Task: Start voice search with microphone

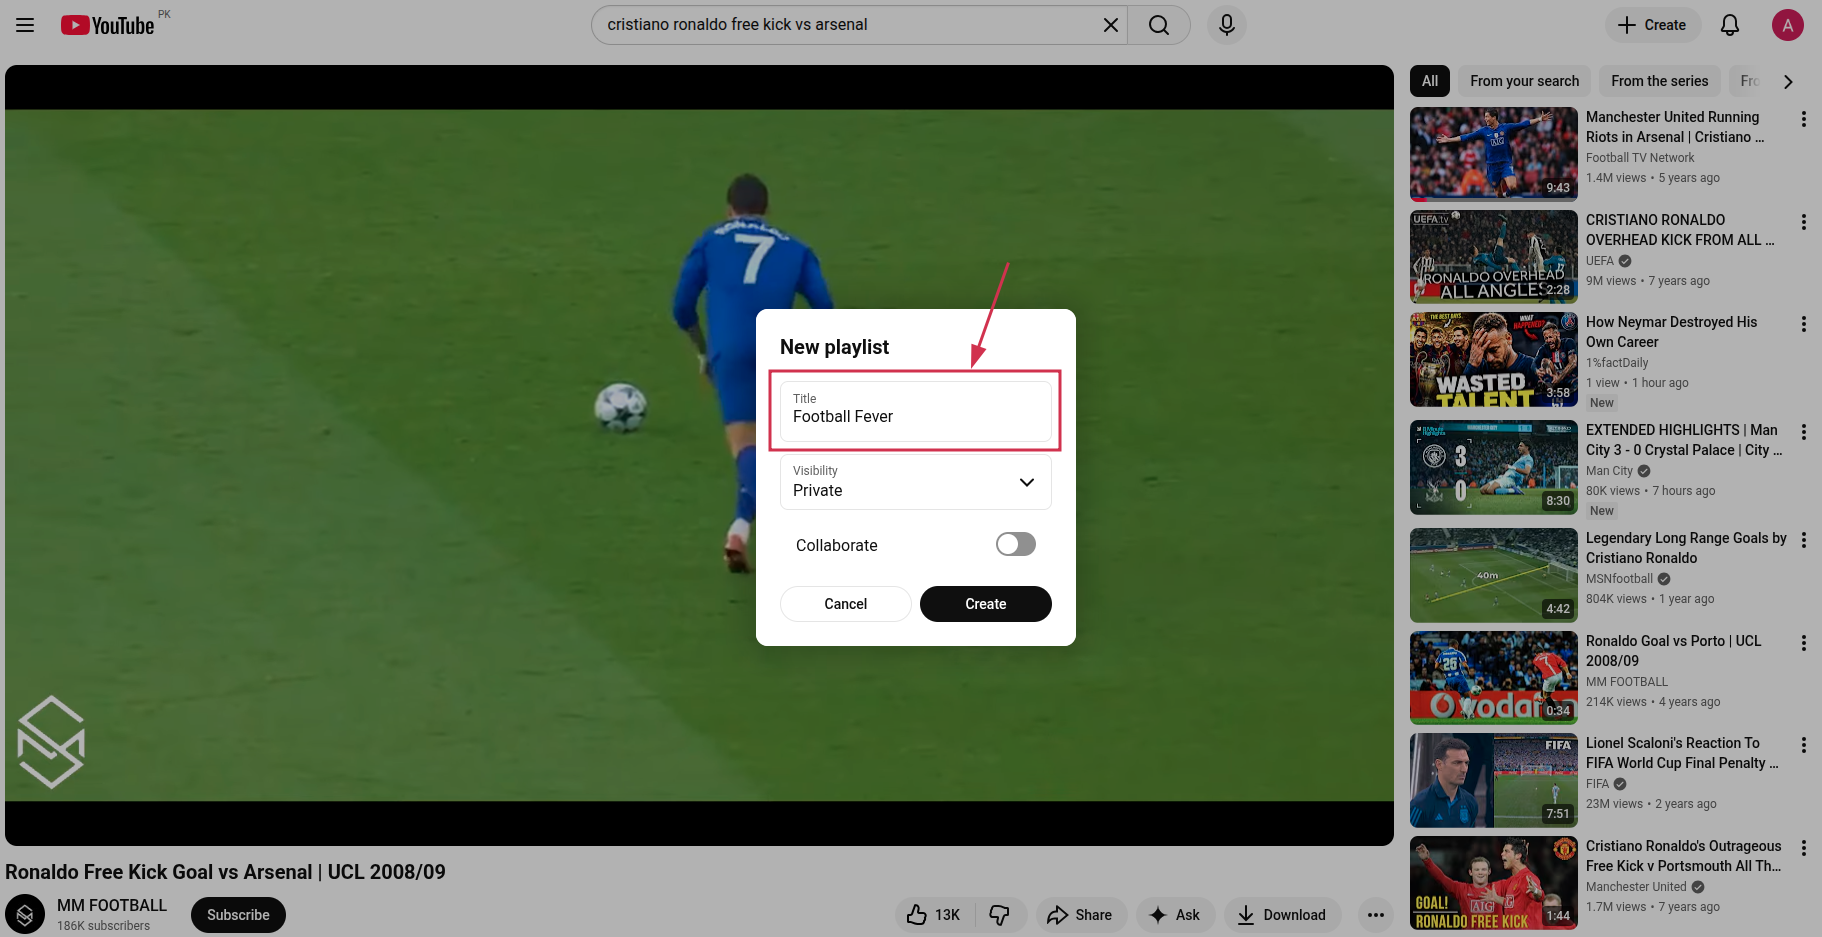Action: click(1227, 25)
